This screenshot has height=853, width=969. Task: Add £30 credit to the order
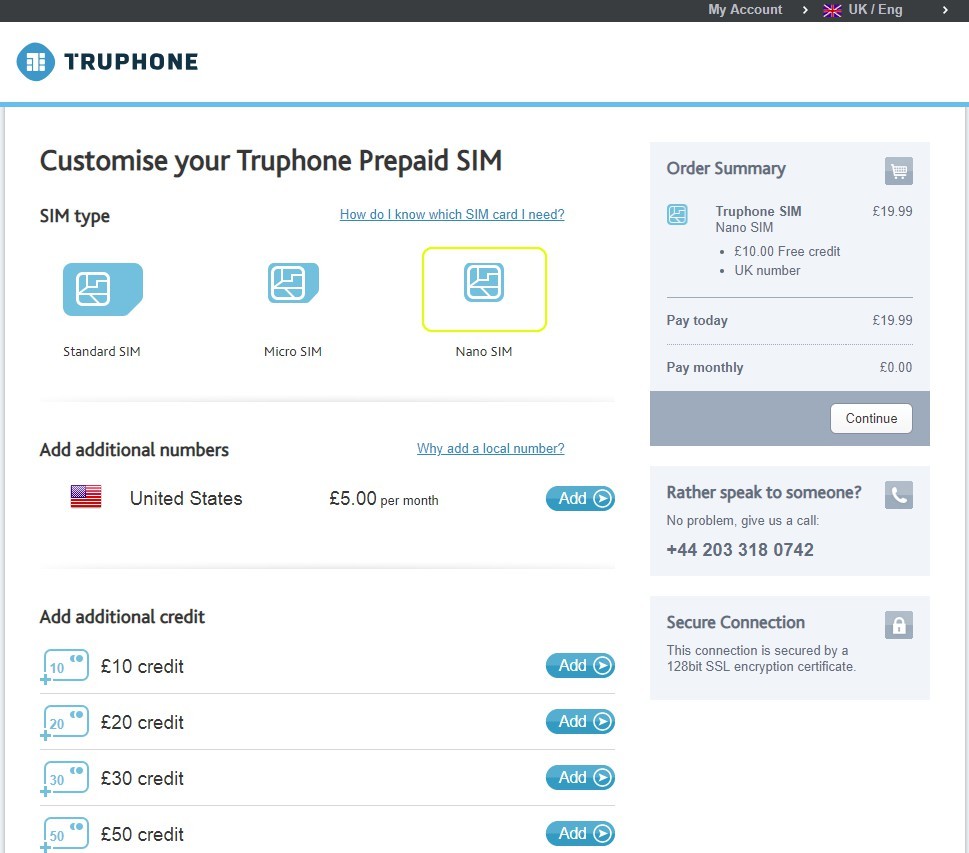coord(580,777)
